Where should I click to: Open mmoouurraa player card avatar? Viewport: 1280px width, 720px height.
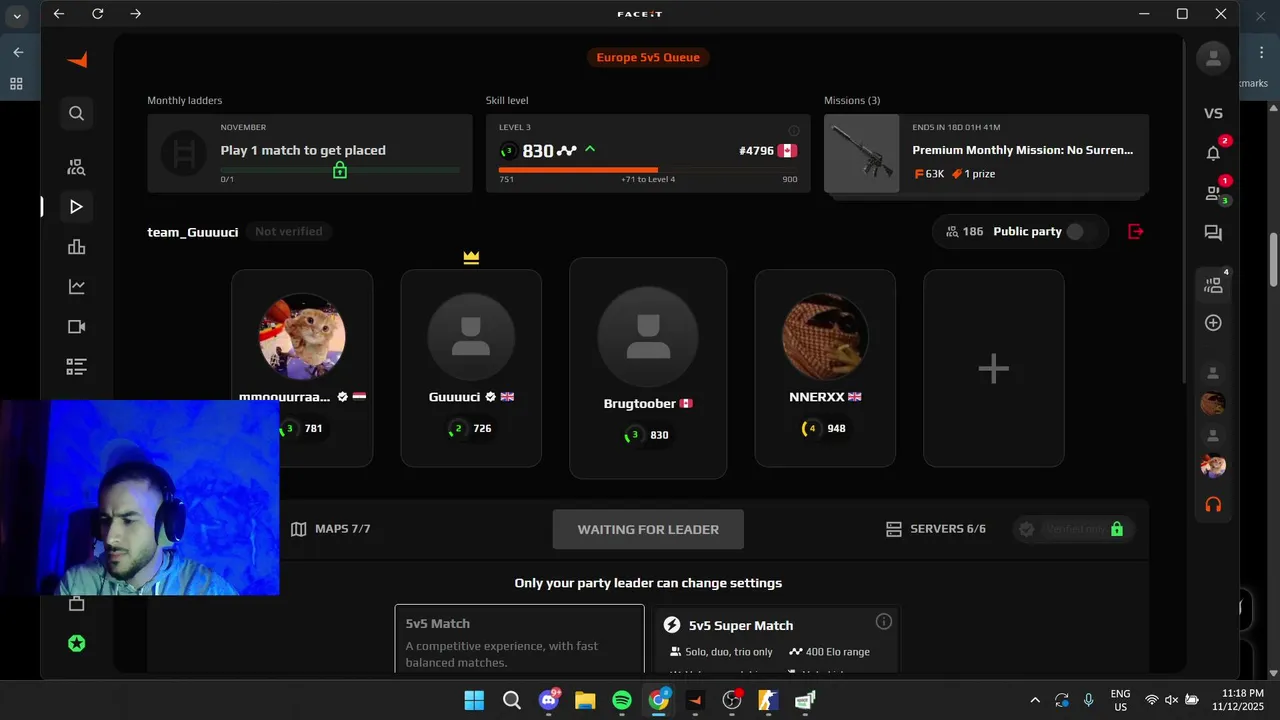(302, 337)
